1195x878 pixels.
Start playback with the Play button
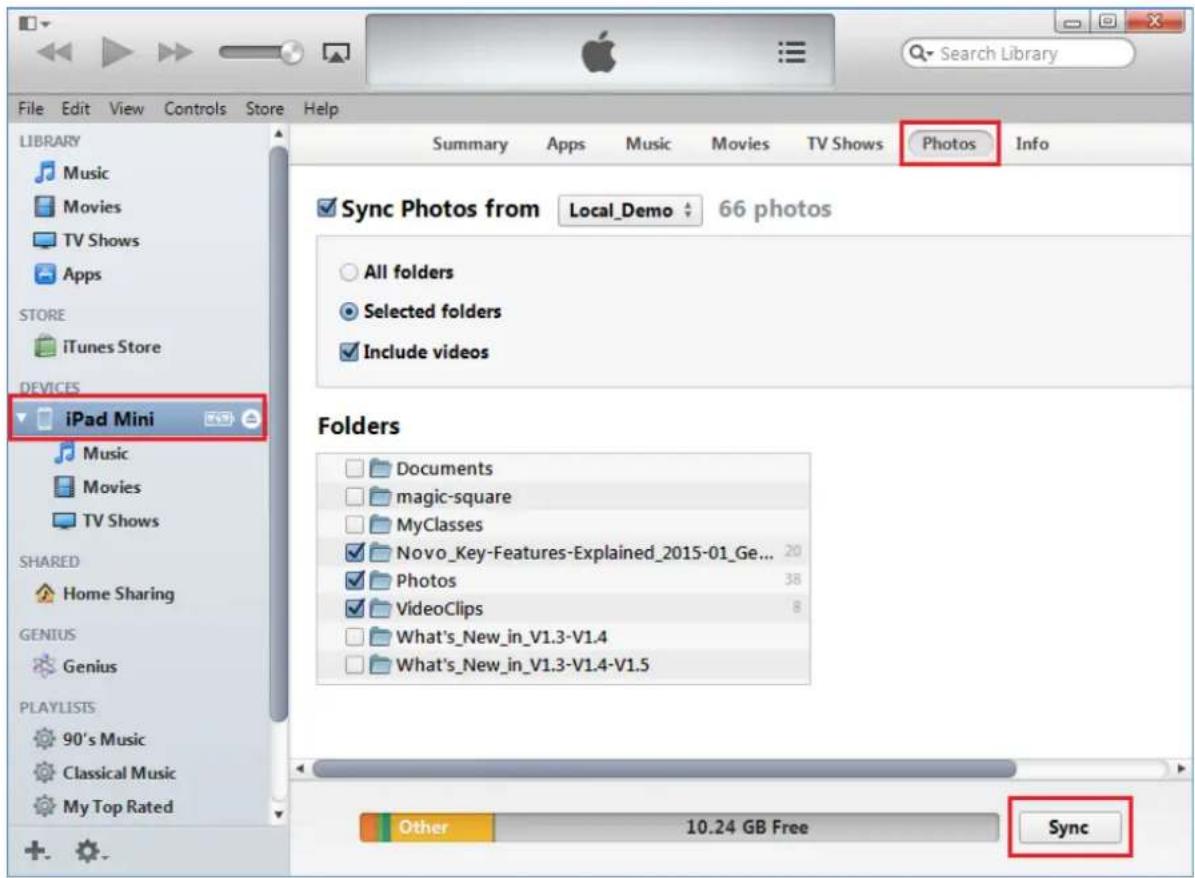tap(117, 52)
